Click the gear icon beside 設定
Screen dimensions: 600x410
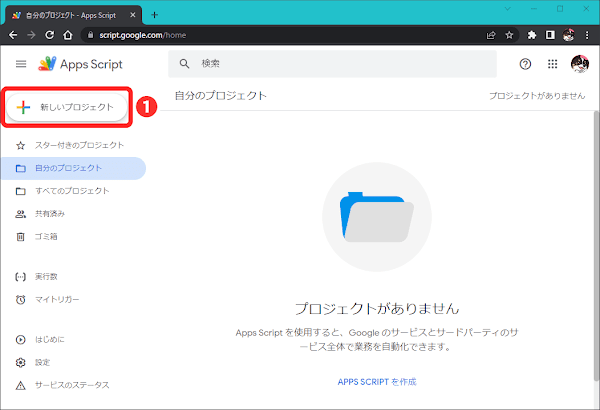point(21,363)
